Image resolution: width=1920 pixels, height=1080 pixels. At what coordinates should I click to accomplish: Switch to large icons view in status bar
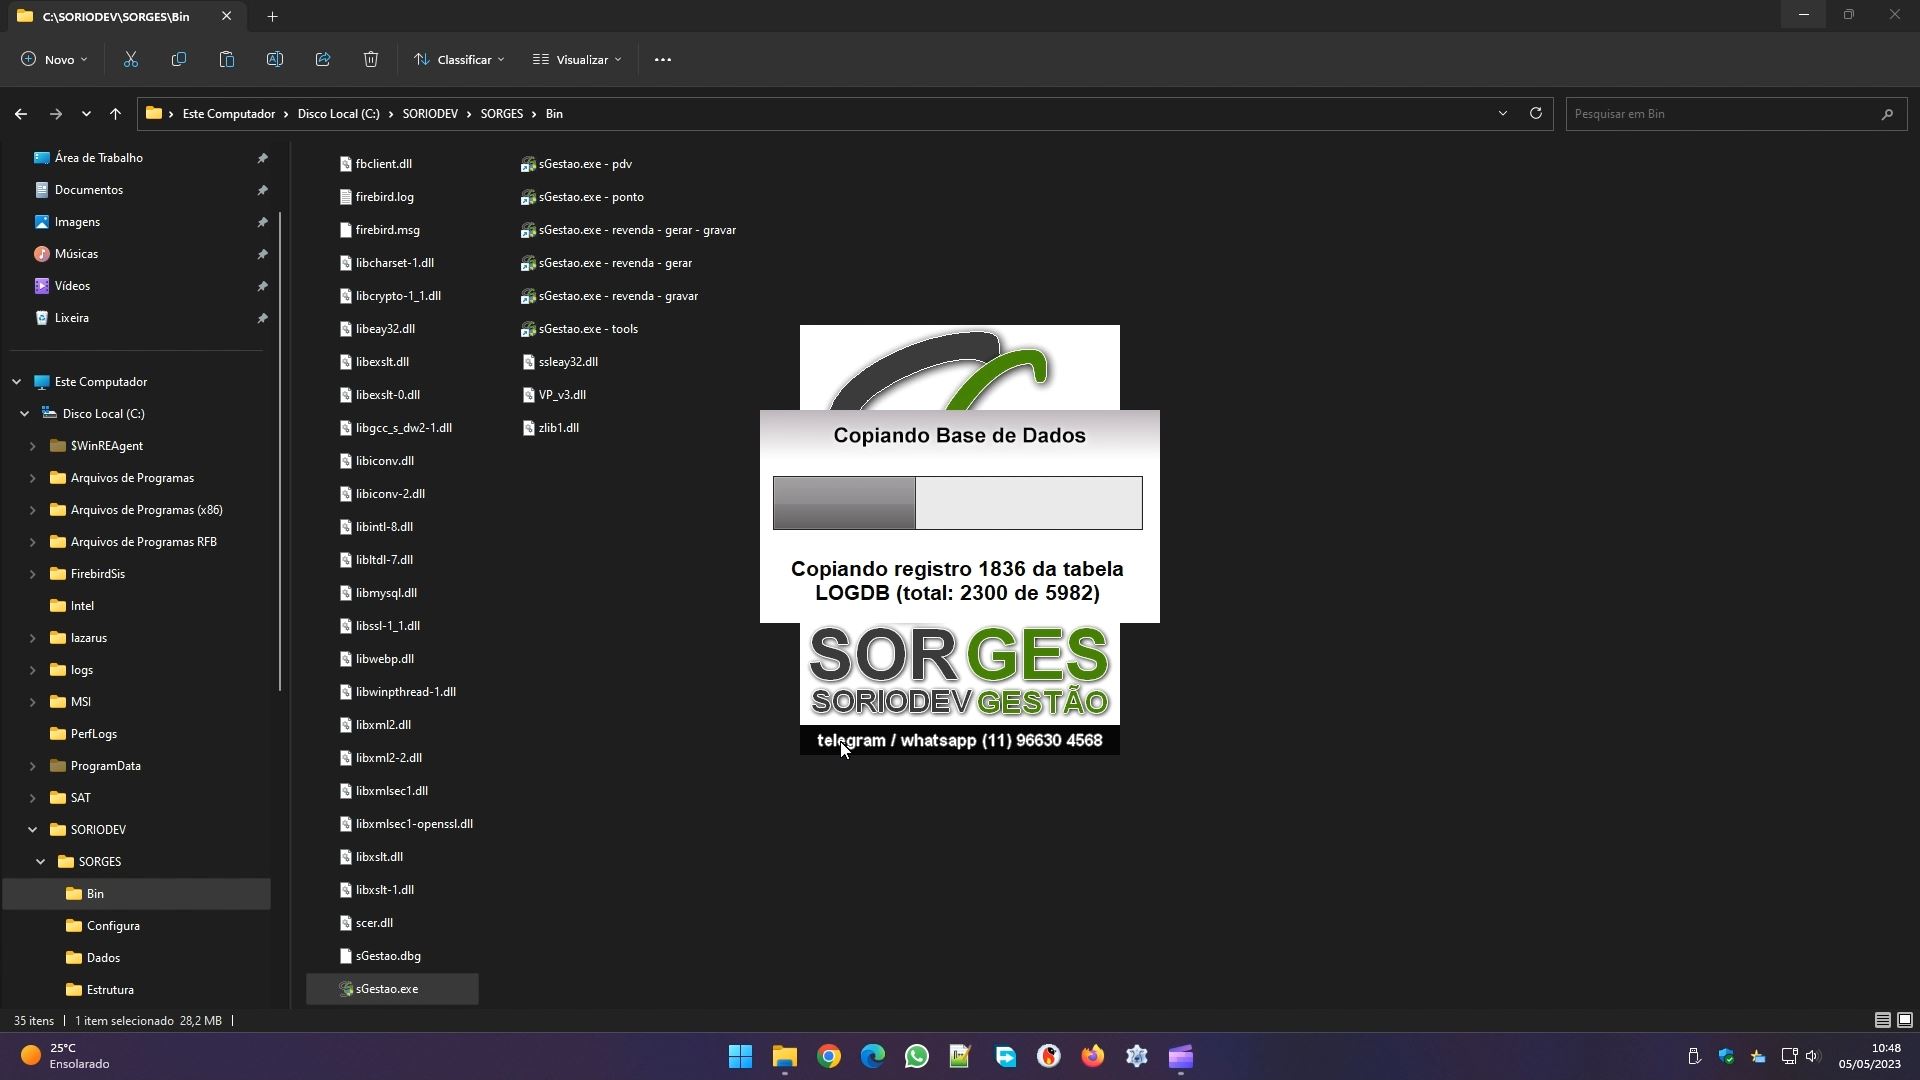(x=1905, y=1020)
